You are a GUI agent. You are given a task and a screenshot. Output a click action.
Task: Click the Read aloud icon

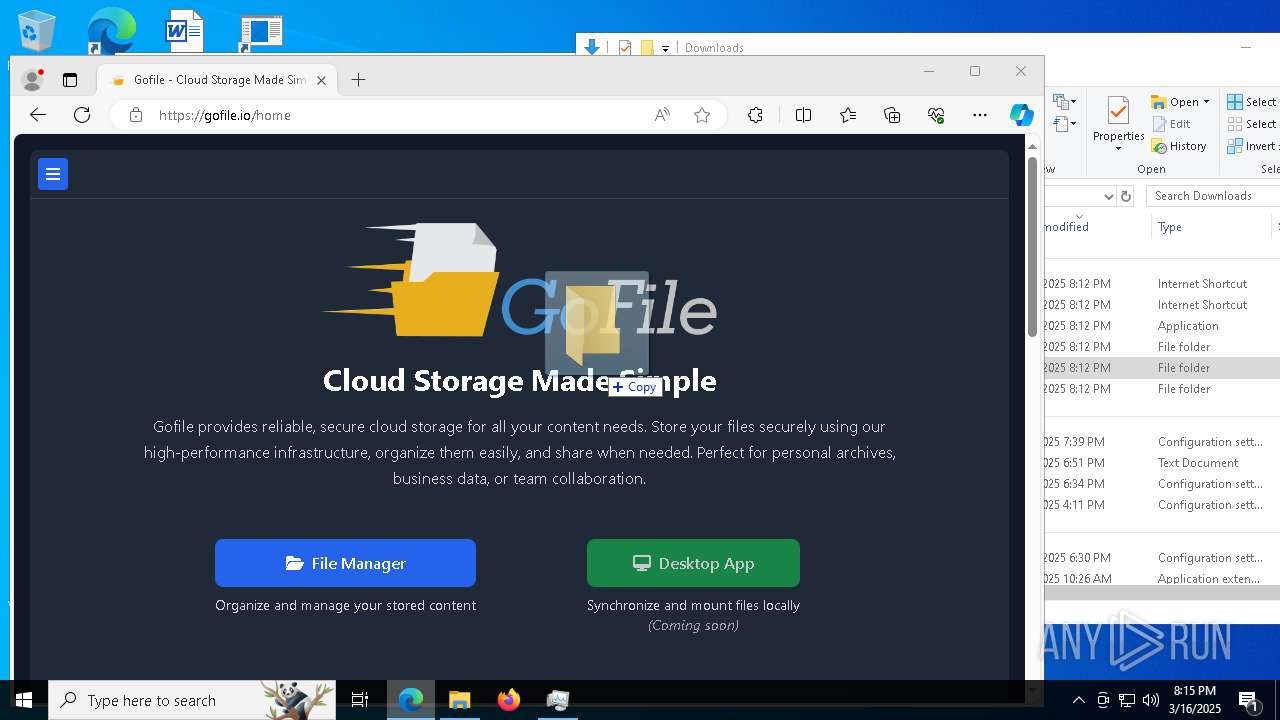662,115
